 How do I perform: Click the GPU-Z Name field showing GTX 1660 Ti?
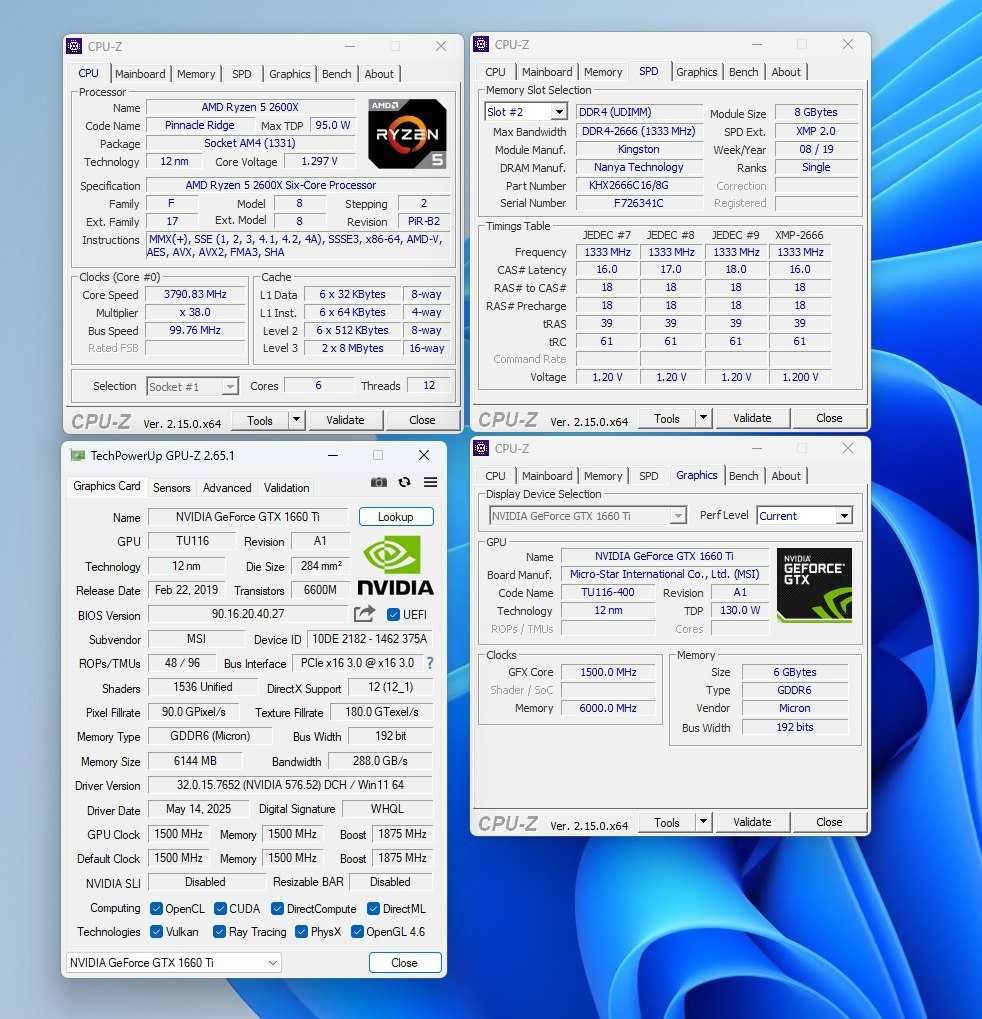tap(248, 517)
